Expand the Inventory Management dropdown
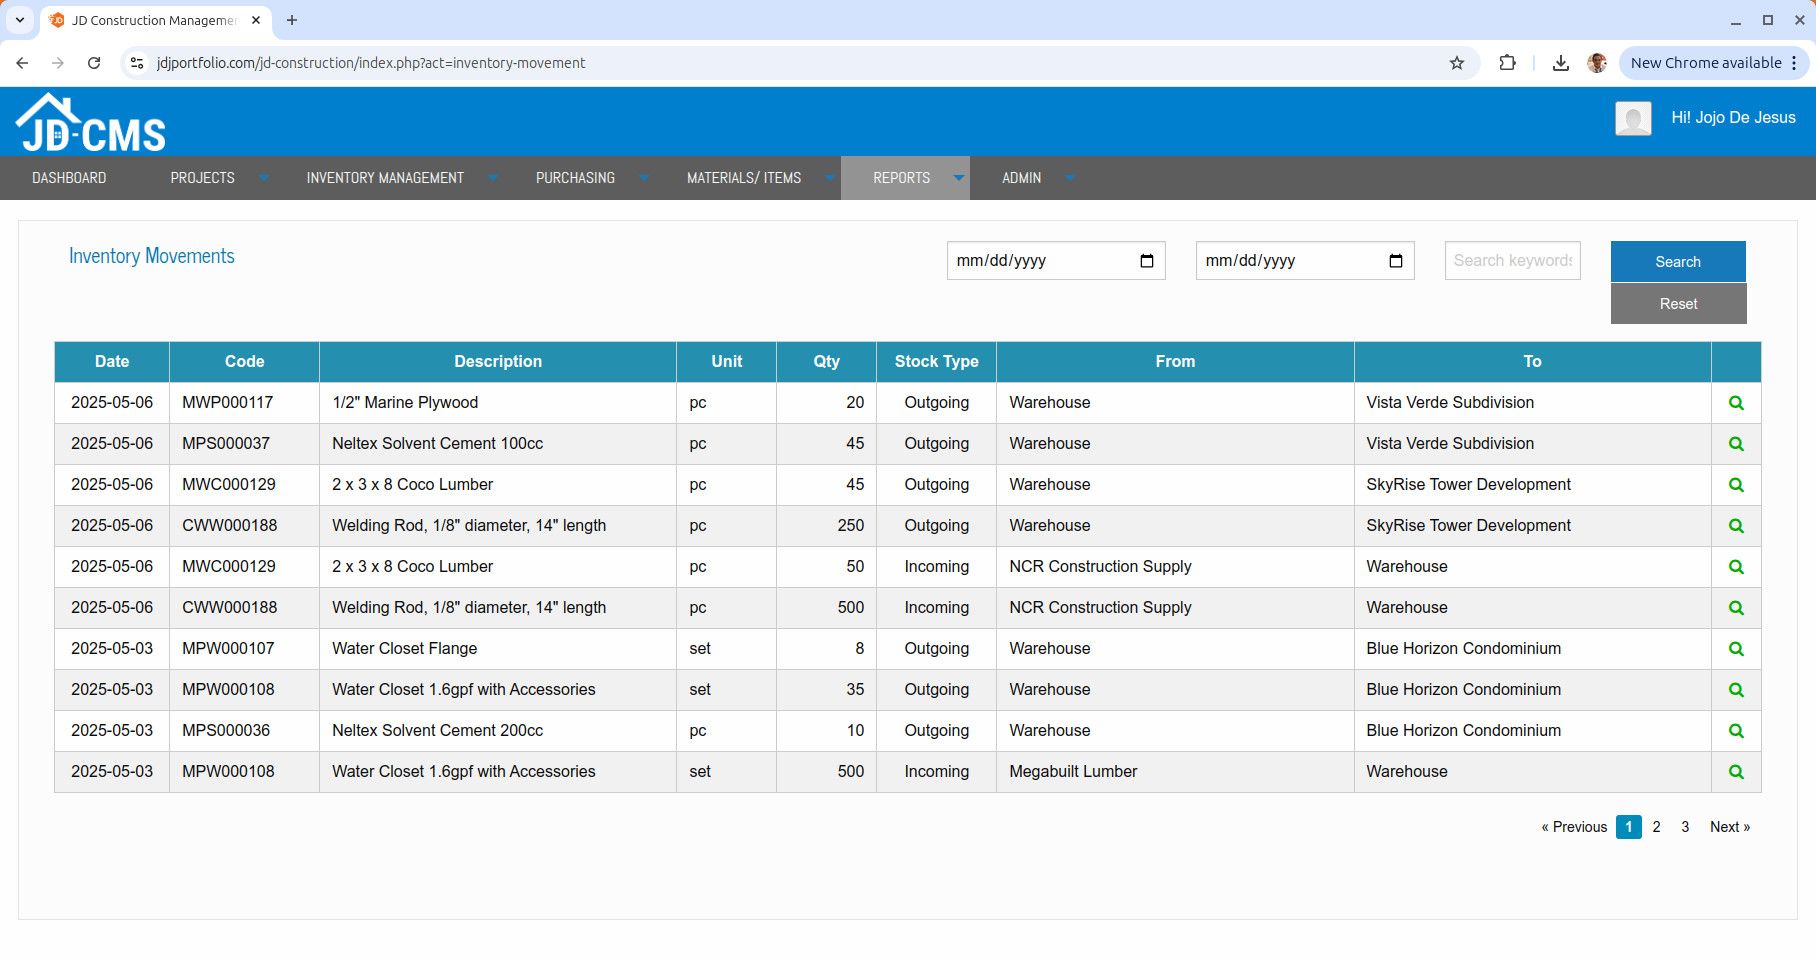The height and width of the screenshot is (961, 1816). pyautogui.click(x=493, y=178)
